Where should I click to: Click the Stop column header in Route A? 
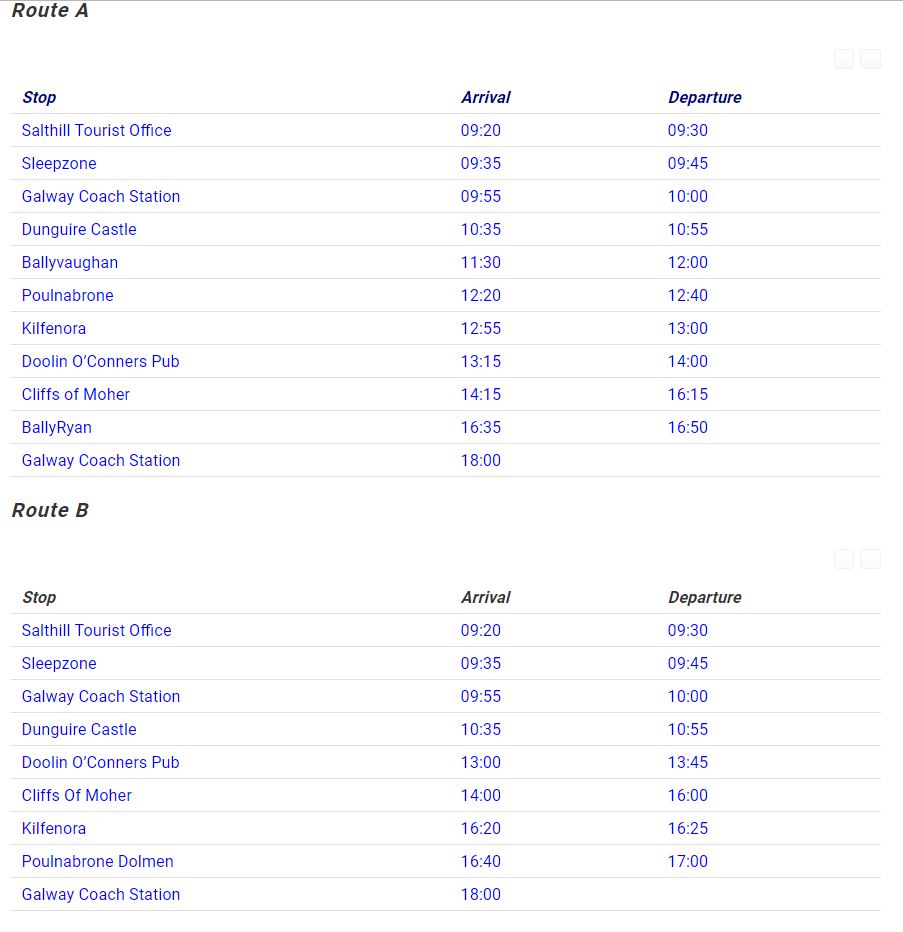click(x=39, y=97)
